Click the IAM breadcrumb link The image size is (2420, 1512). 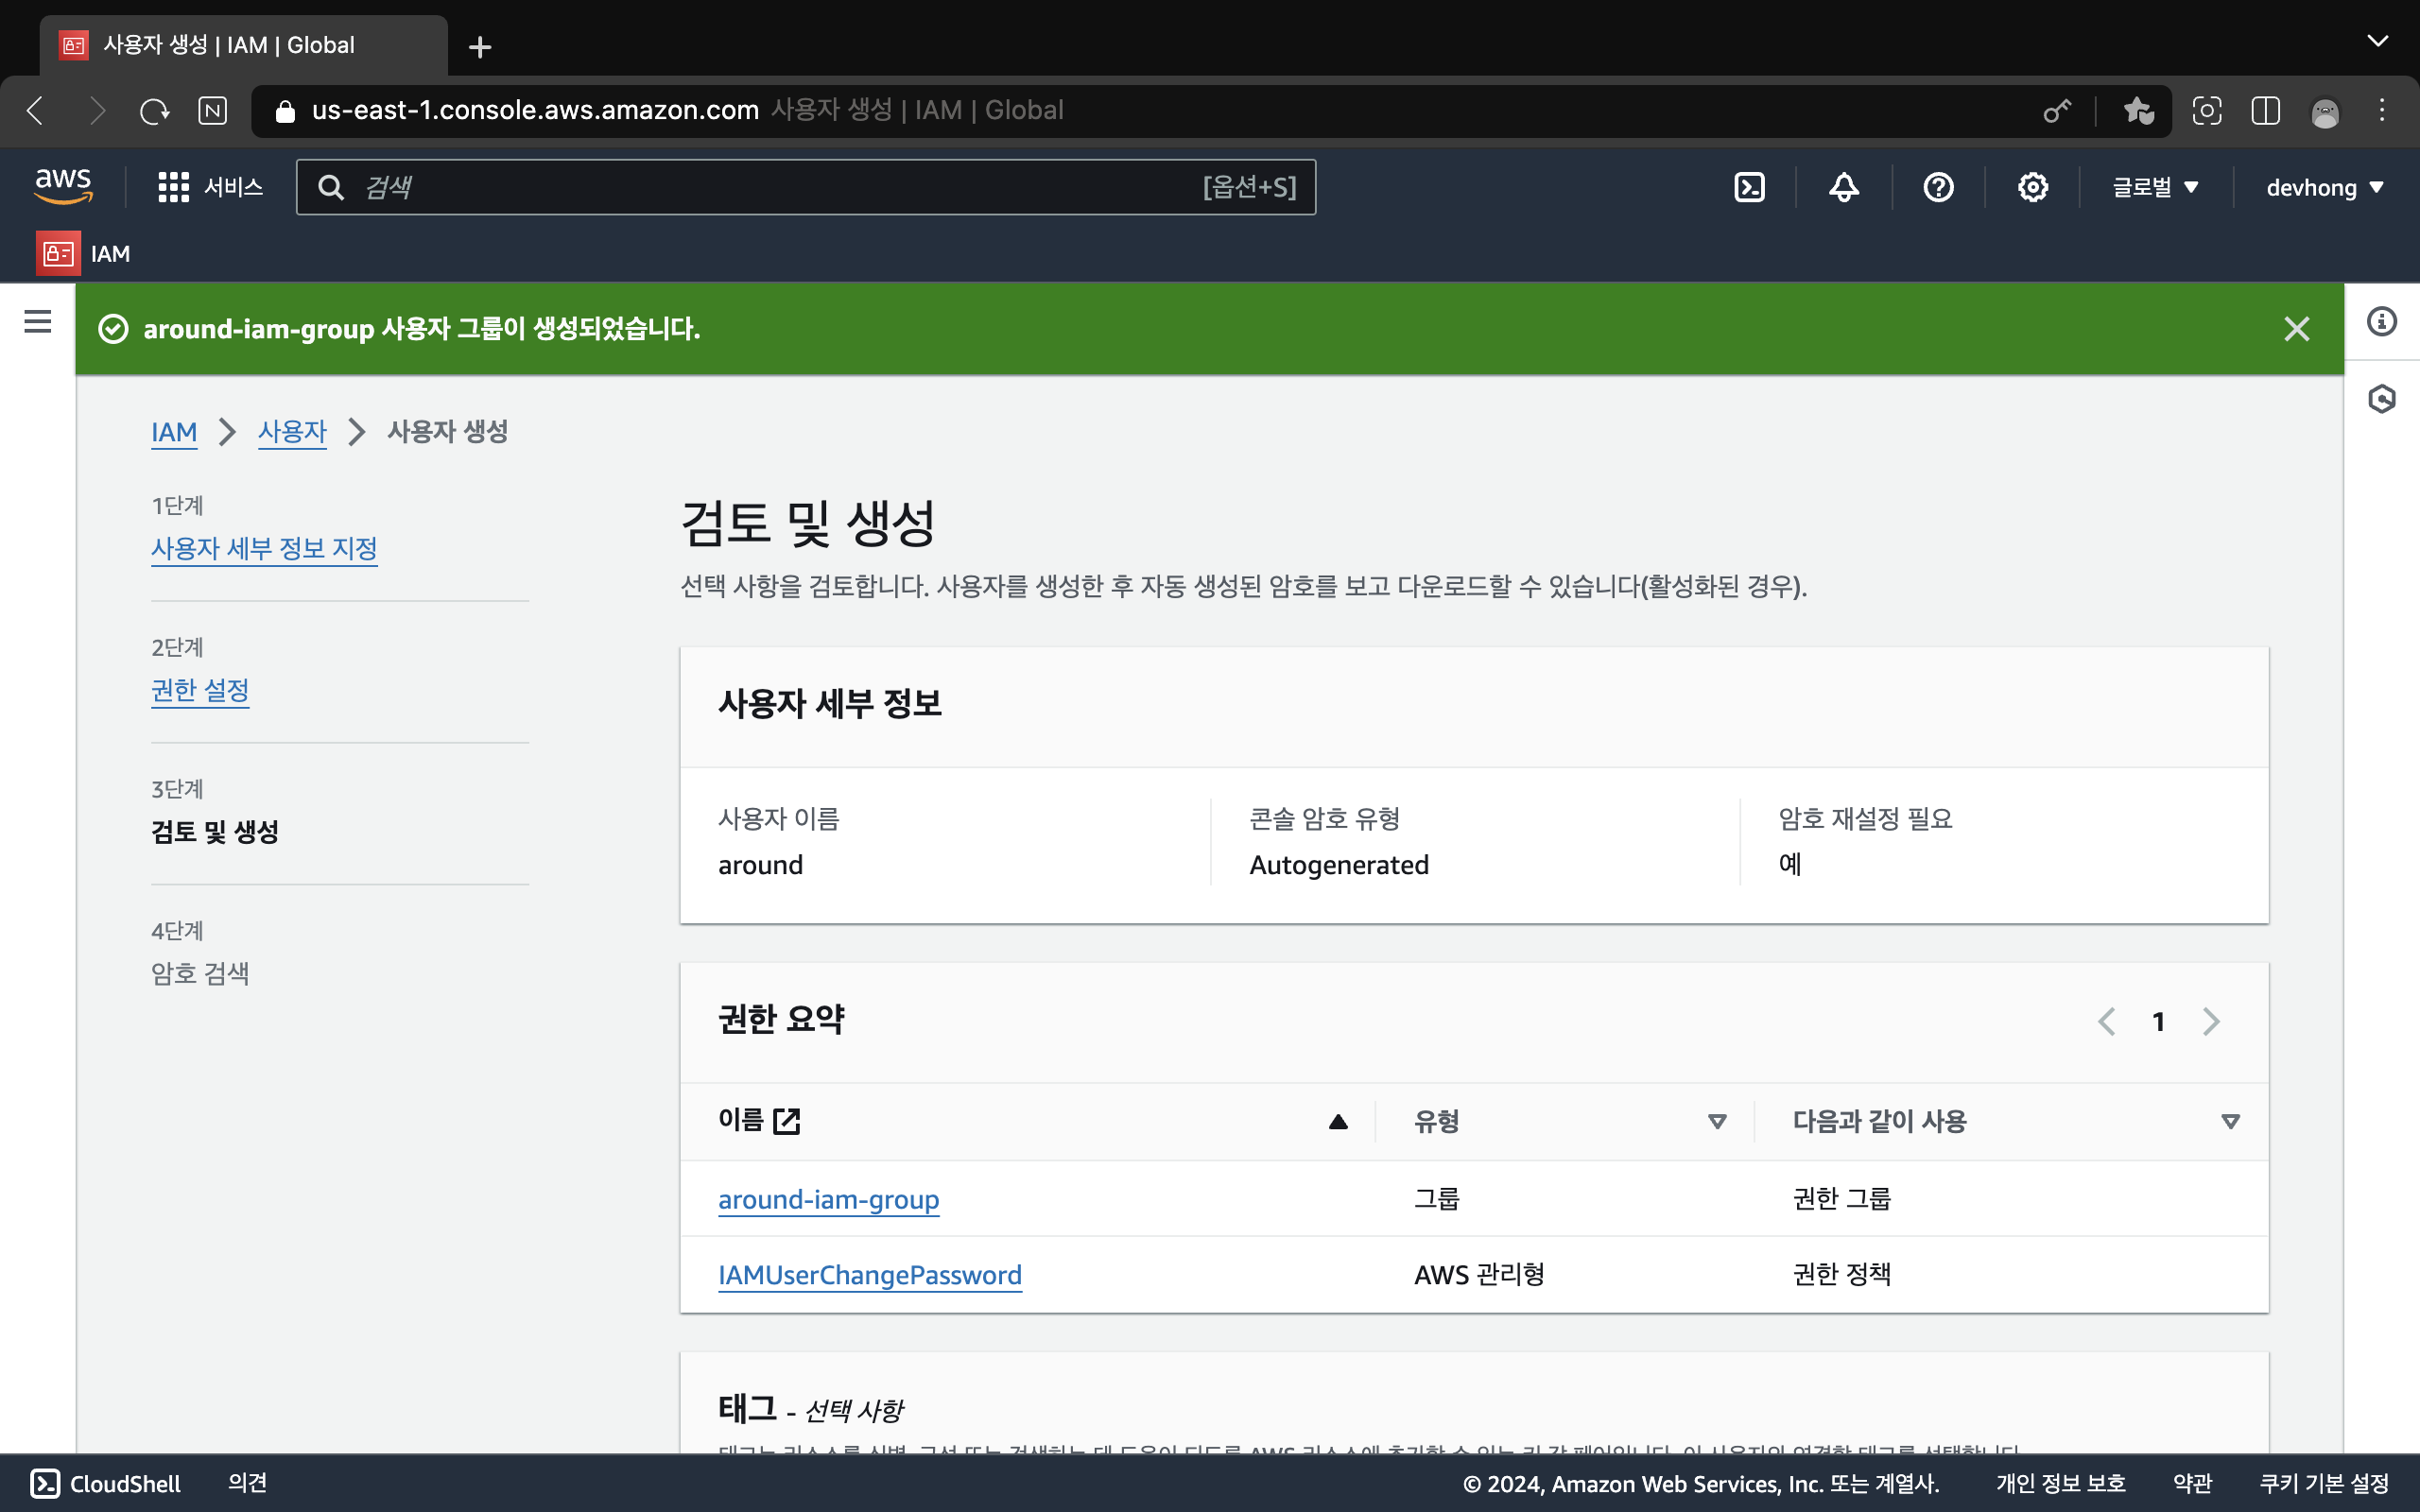174,432
